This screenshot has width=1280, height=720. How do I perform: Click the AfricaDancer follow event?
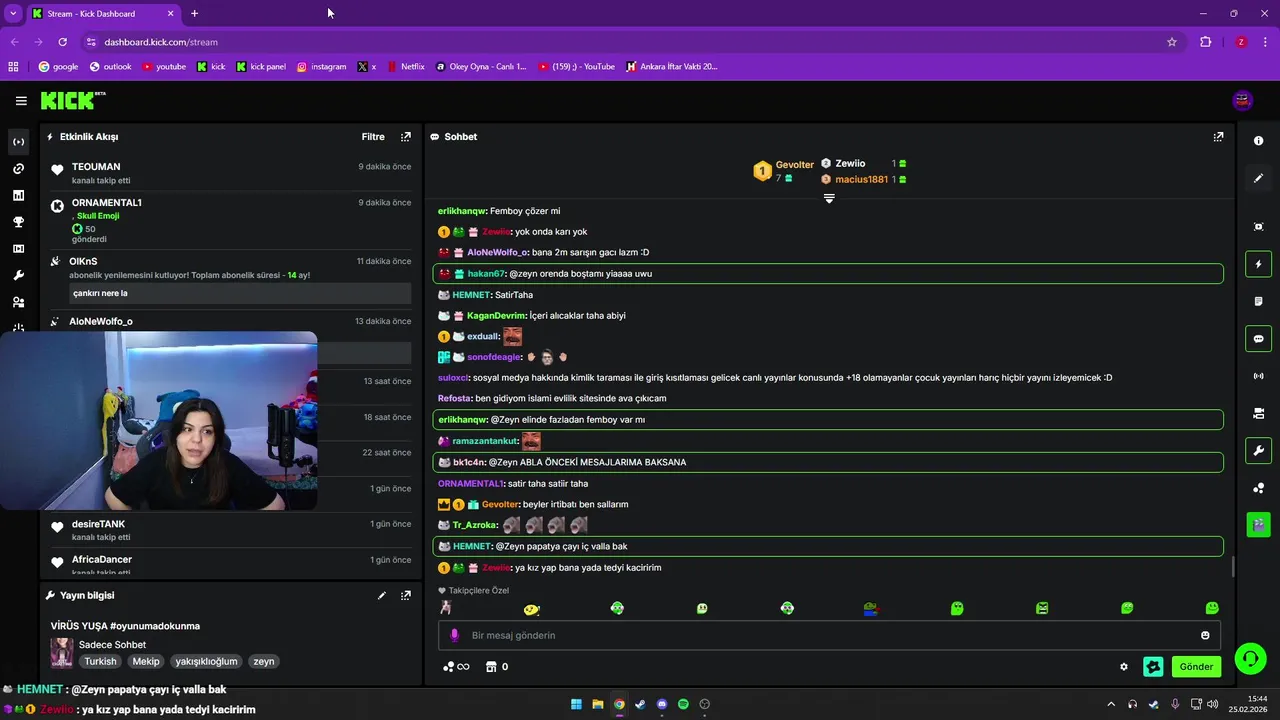click(x=229, y=564)
